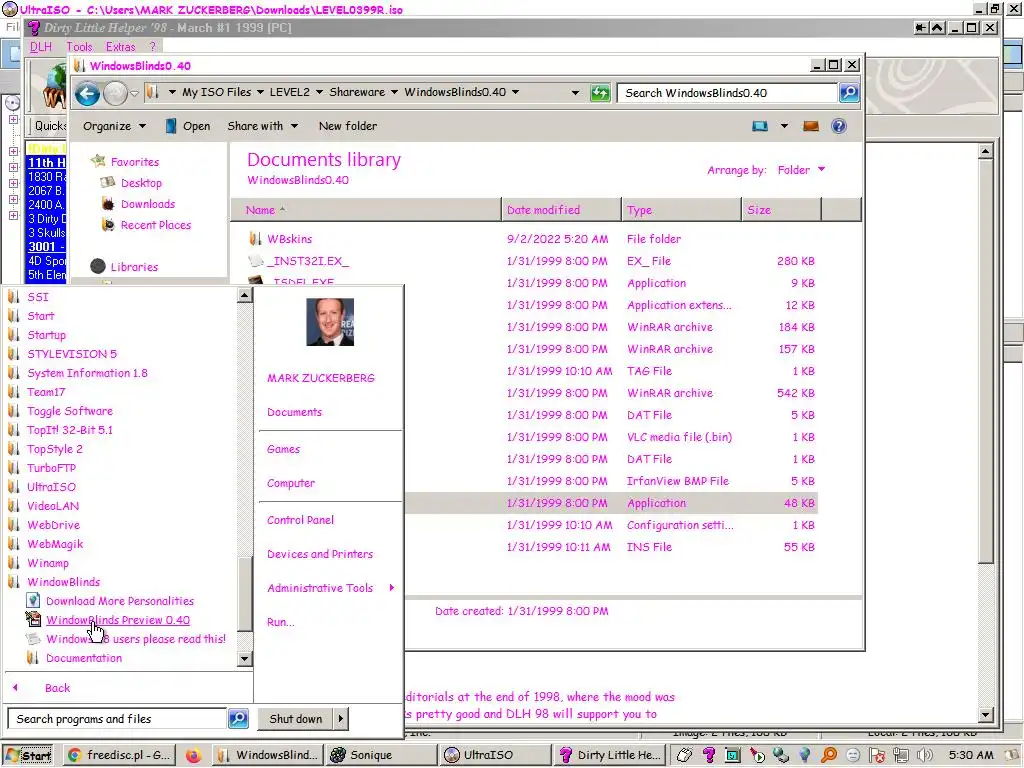Open the Organize dropdown
The width and height of the screenshot is (1024, 768).
(x=114, y=126)
